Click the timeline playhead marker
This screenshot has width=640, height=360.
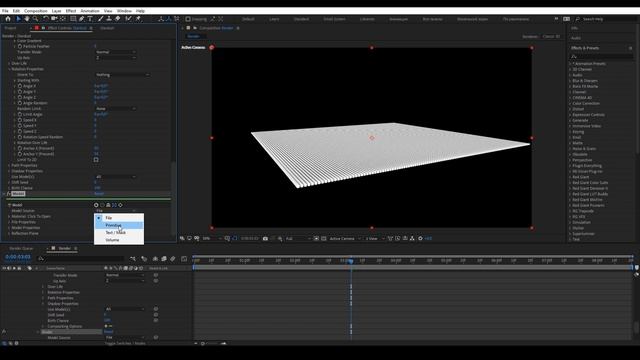pyautogui.click(x=351, y=261)
